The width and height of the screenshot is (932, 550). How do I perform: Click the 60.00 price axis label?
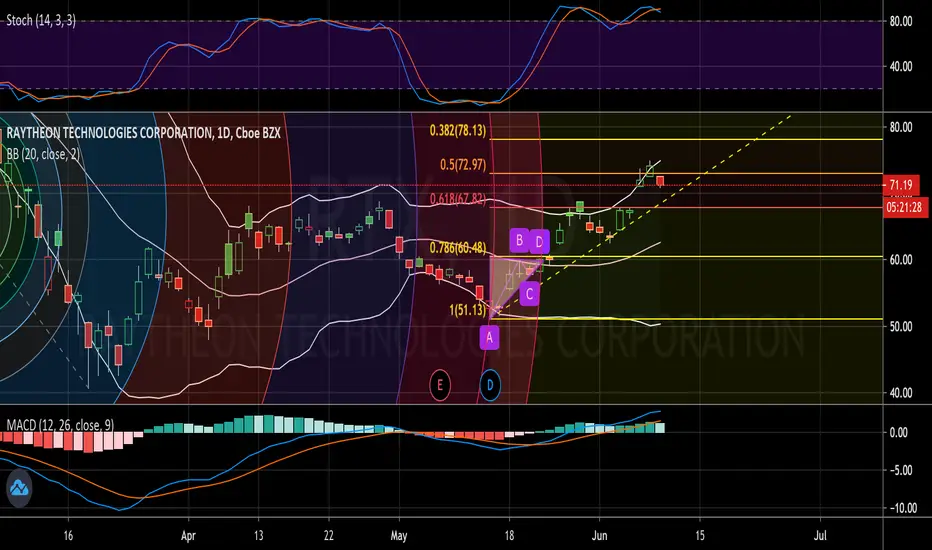click(900, 260)
